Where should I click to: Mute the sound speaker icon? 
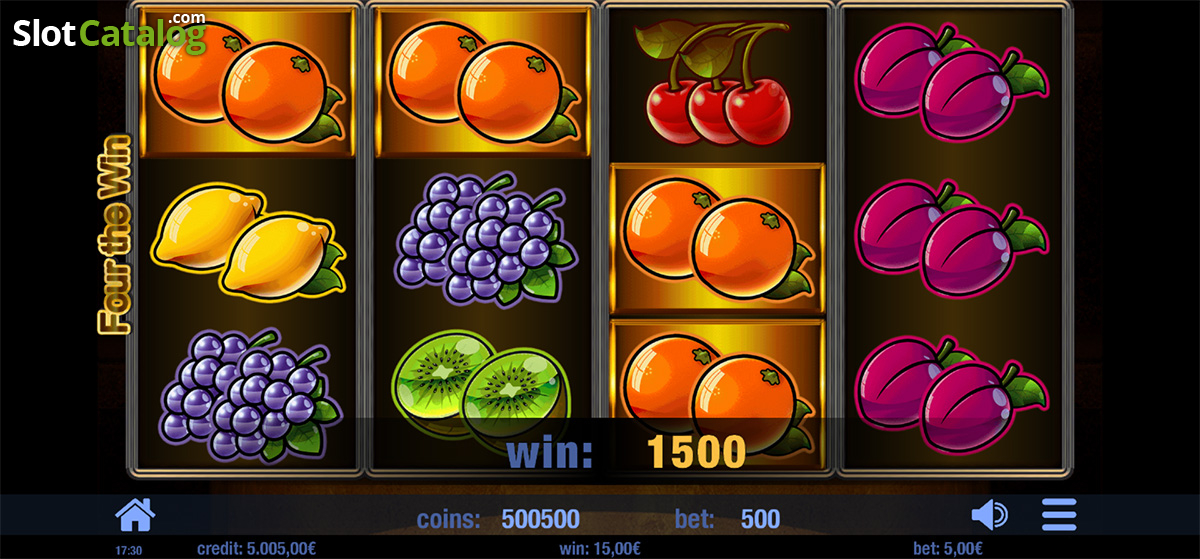click(990, 515)
